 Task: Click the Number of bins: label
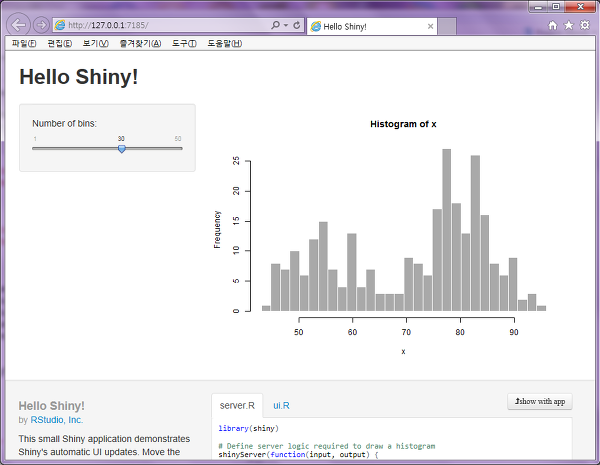tap(64, 123)
